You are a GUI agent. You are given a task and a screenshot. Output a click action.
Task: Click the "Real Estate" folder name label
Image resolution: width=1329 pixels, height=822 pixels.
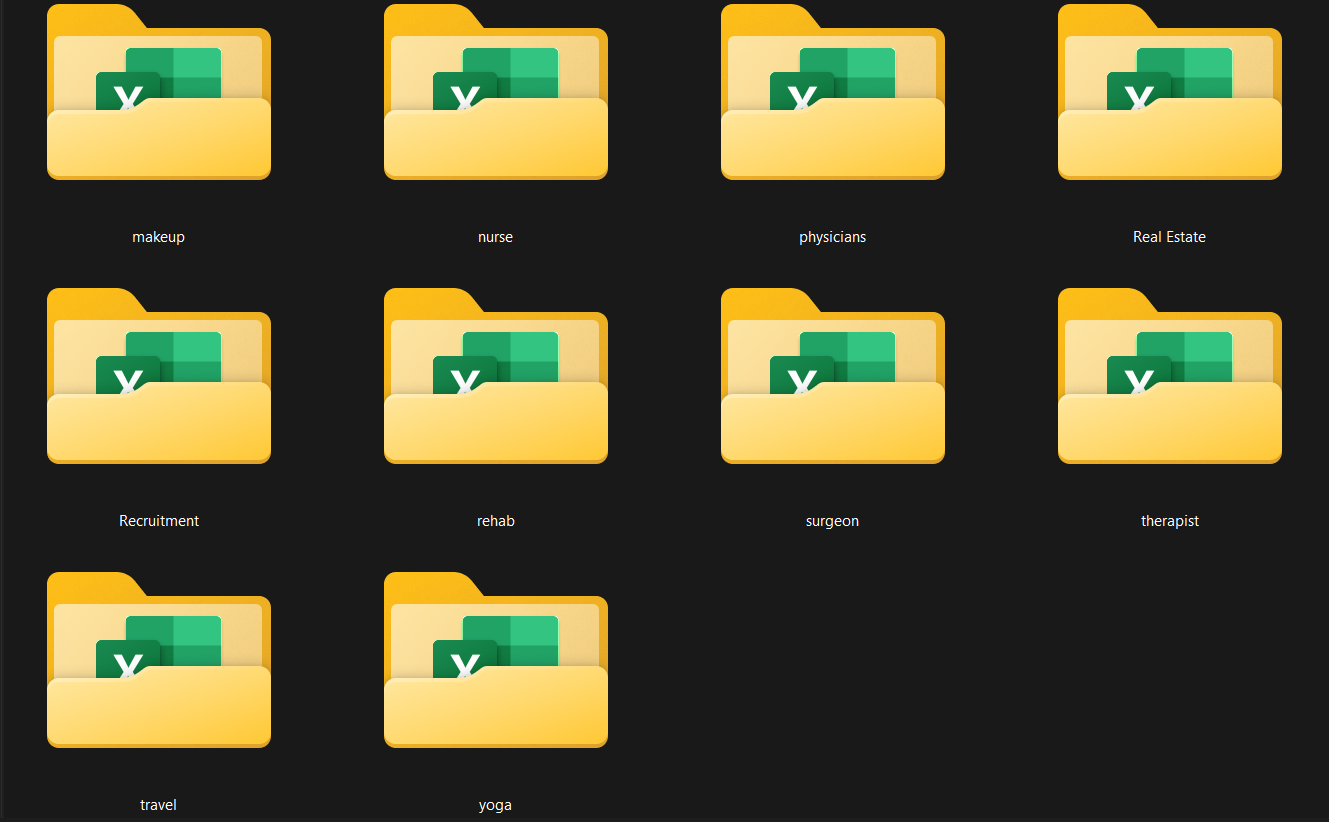(1170, 237)
